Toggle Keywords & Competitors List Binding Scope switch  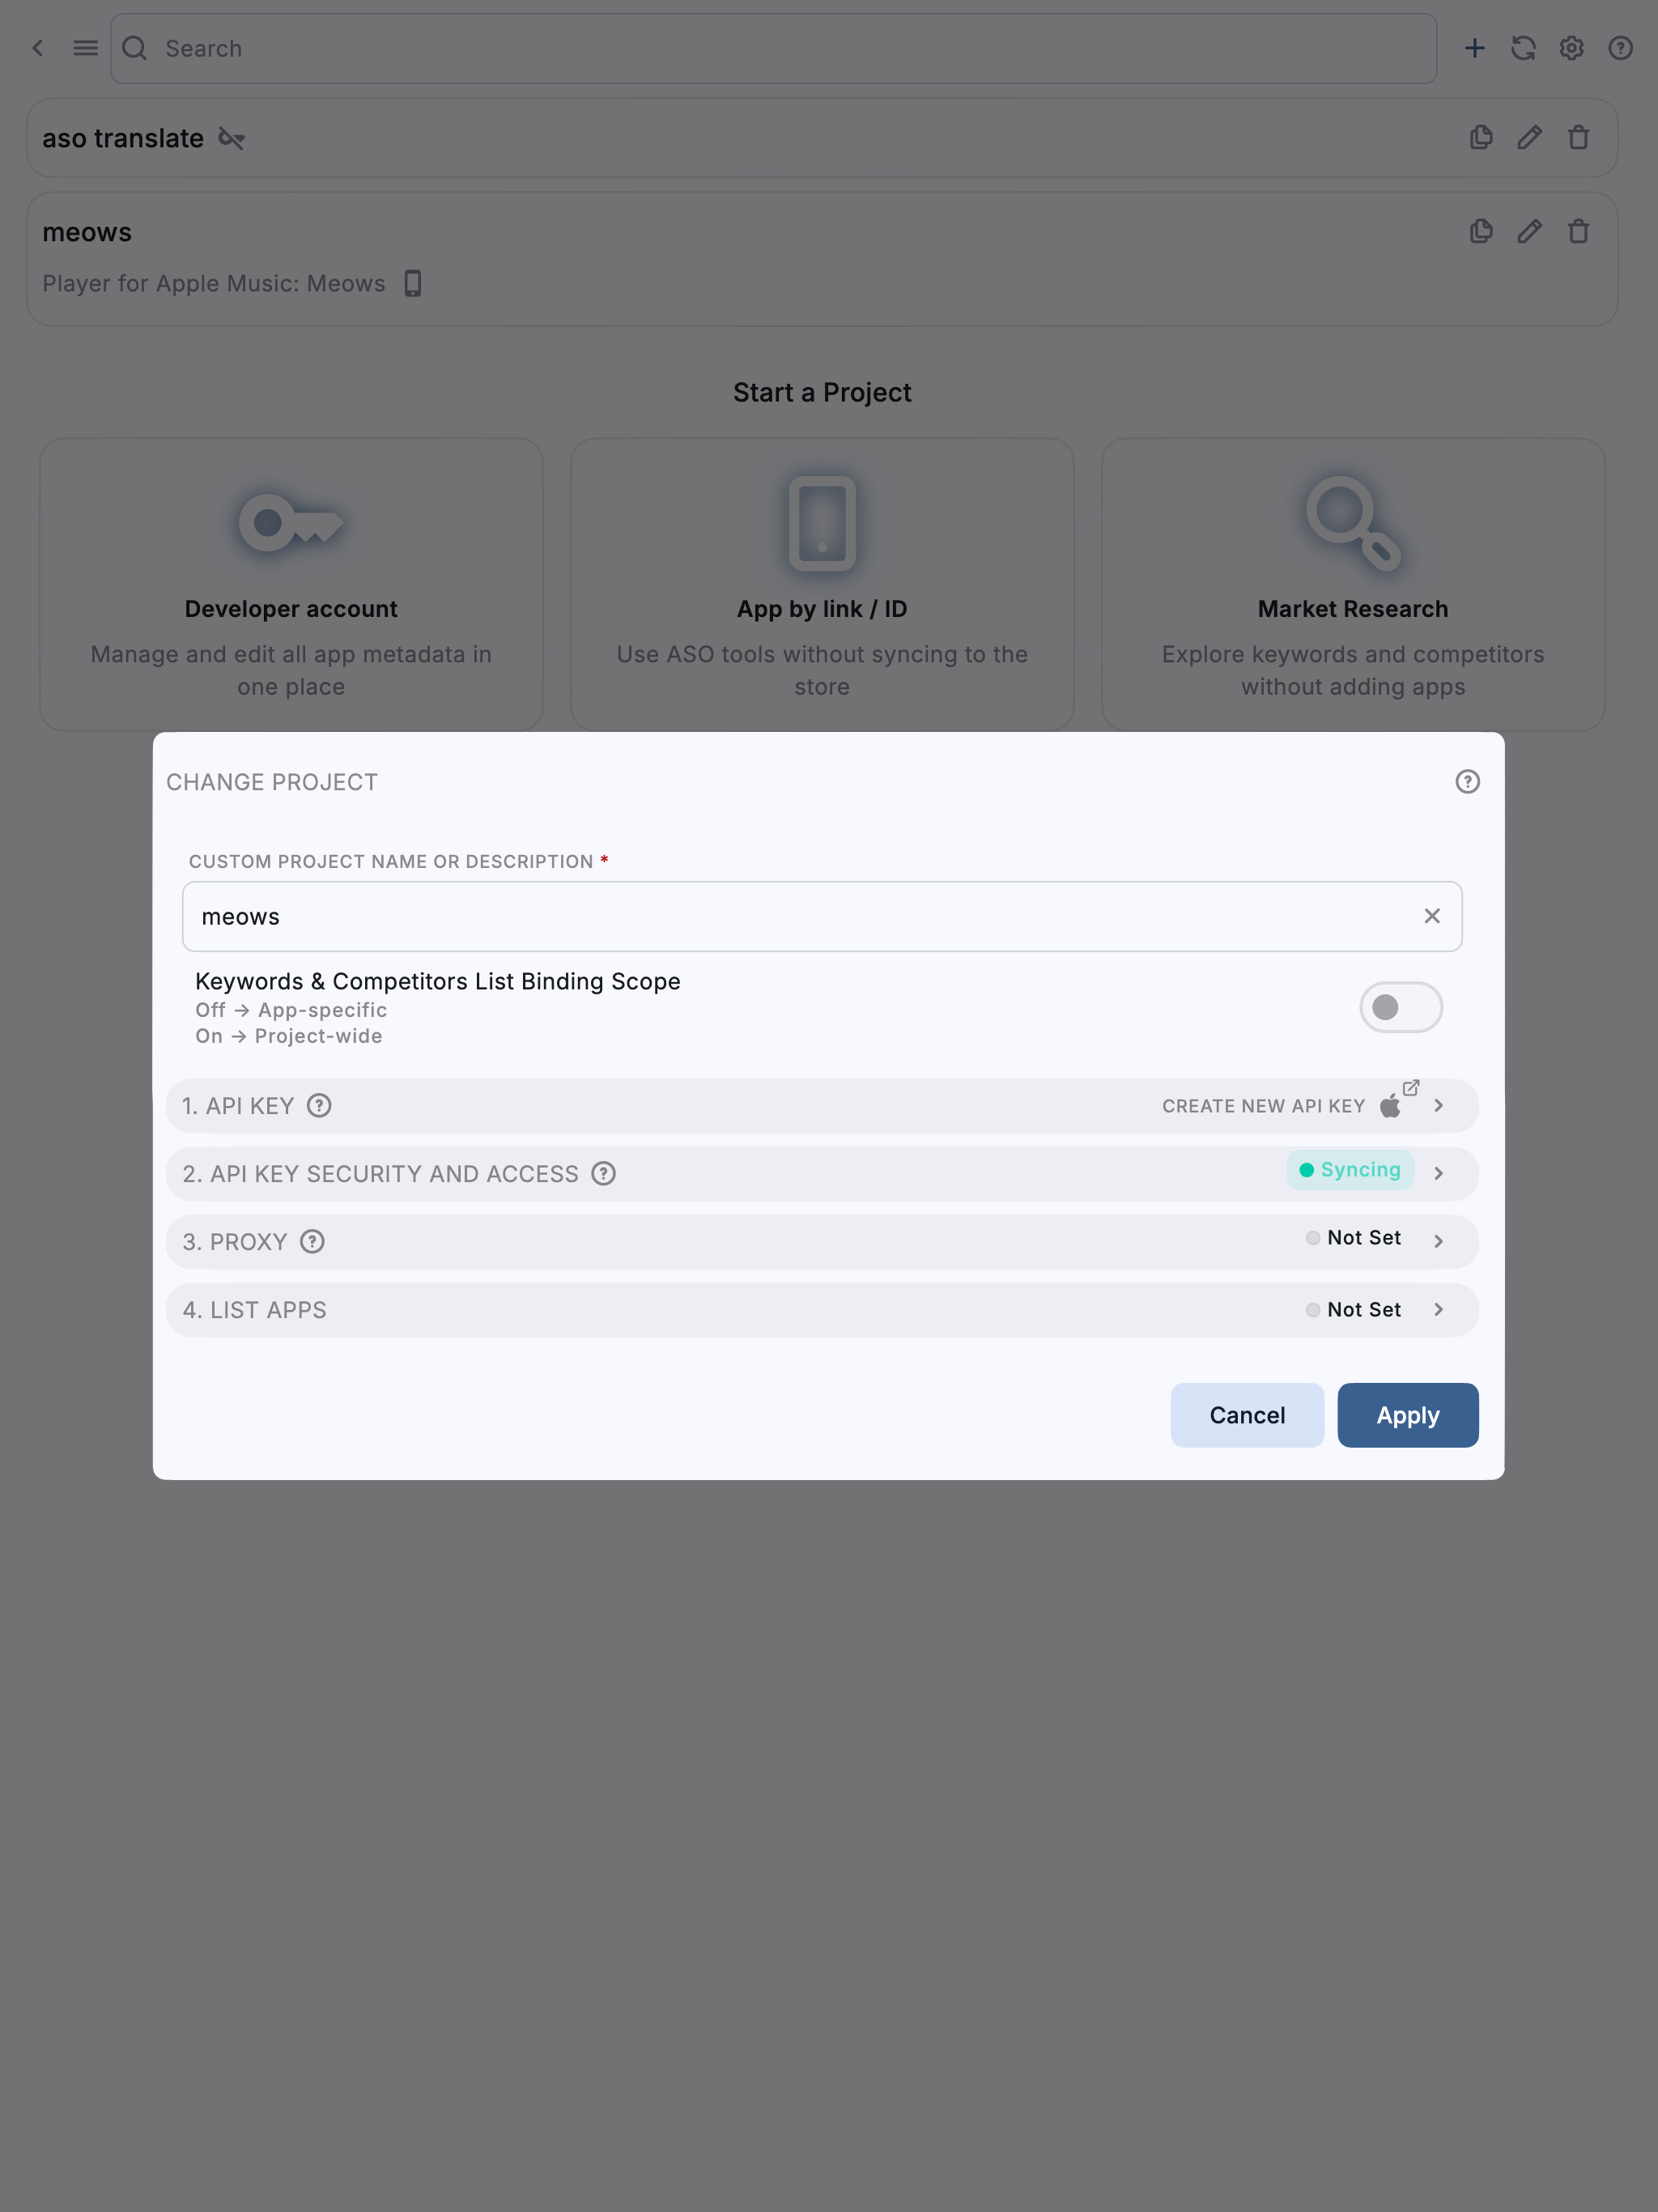pos(1400,1007)
